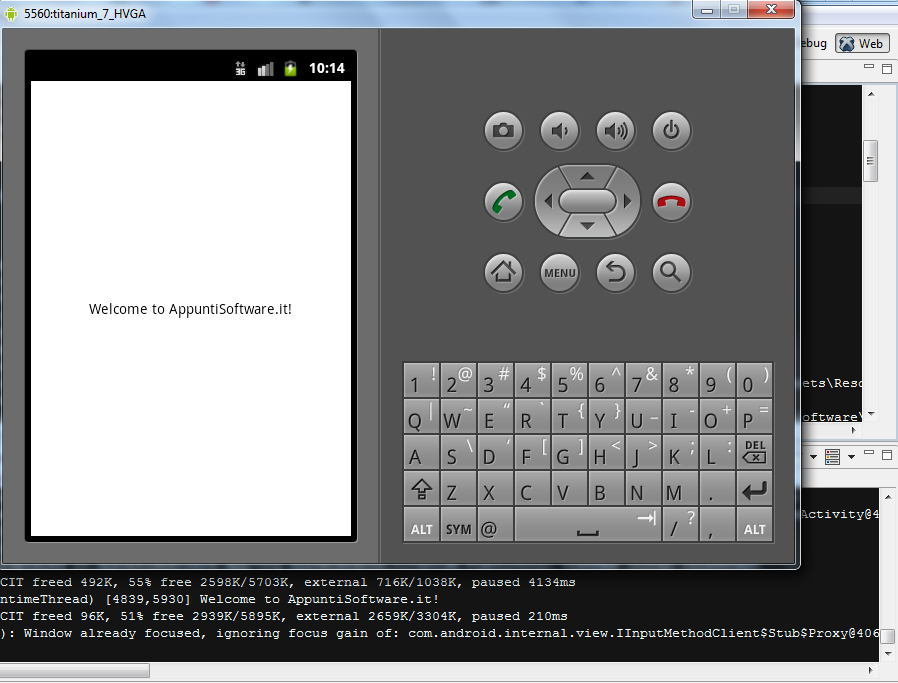Click the P key
Image resolution: width=898 pixels, height=683 pixels.
754,416
